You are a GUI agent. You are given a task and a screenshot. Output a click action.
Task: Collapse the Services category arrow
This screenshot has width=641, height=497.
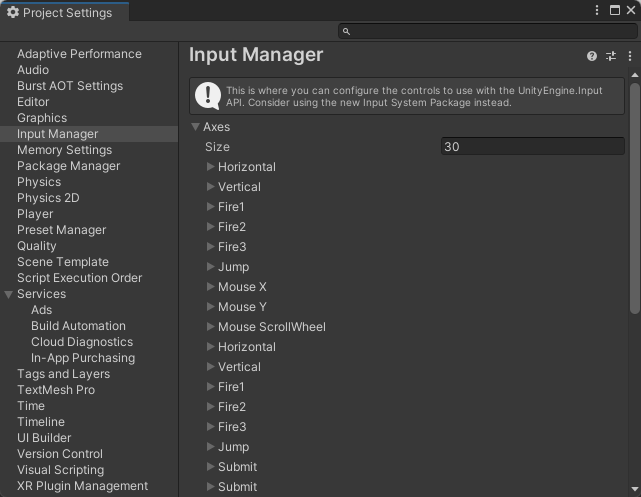[9, 294]
